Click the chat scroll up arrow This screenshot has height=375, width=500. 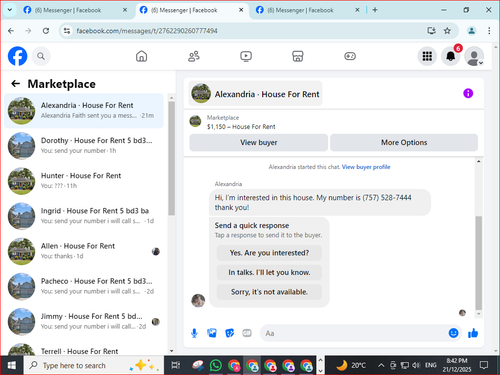point(478,161)
